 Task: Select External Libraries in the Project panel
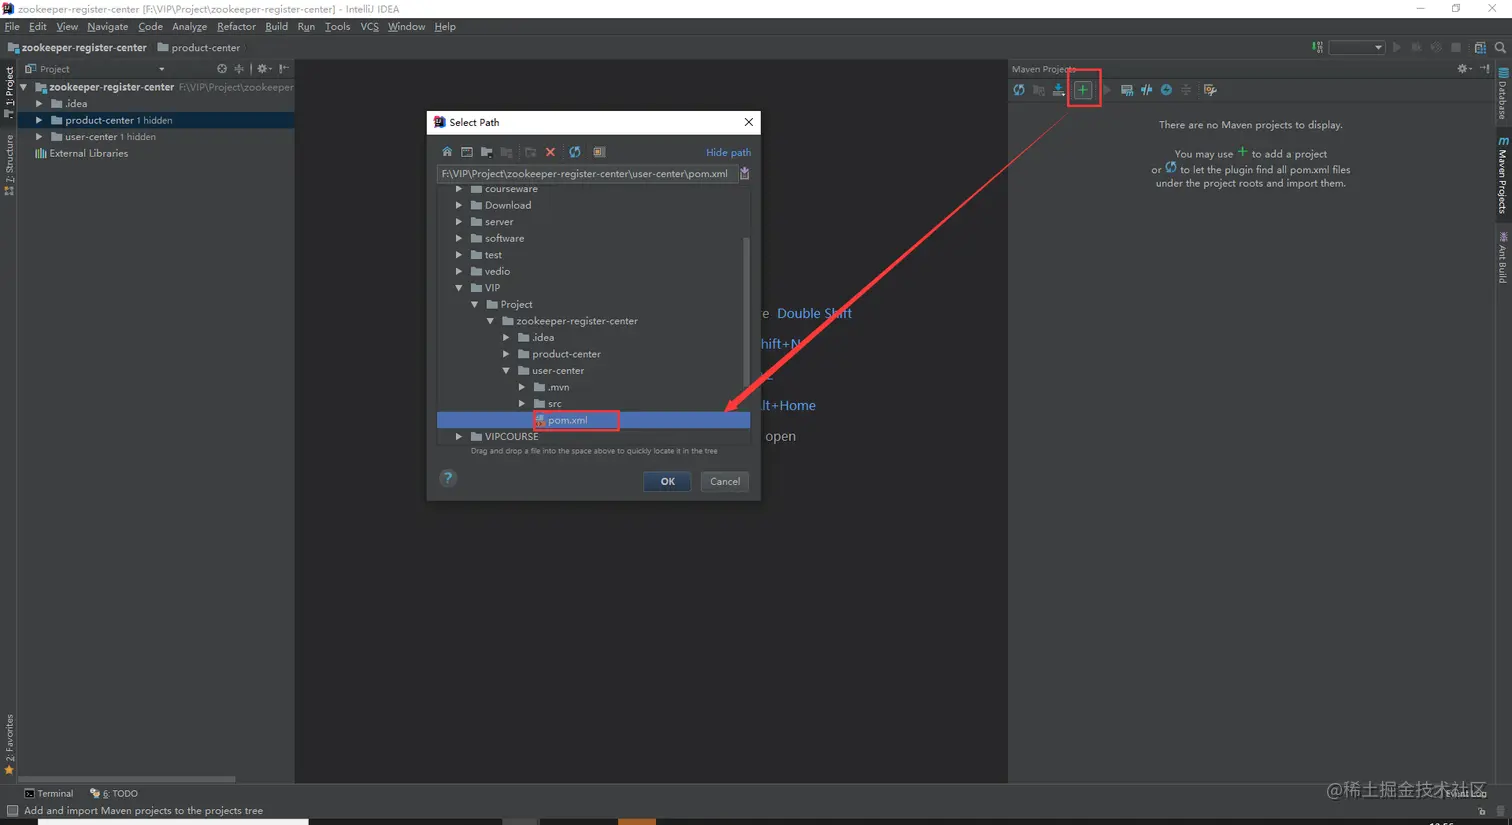point(82,154)
